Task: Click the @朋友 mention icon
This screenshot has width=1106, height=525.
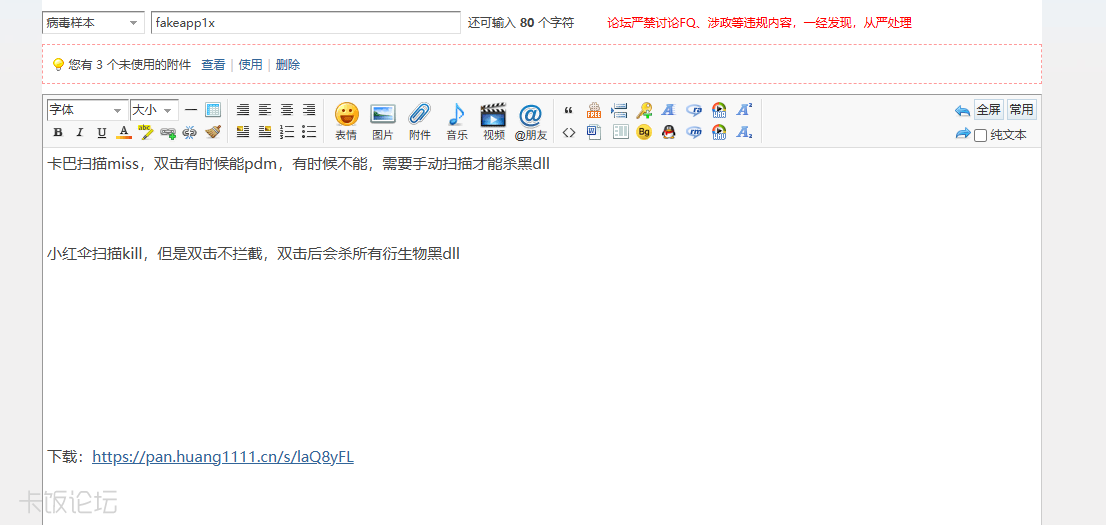Action: 531,121
